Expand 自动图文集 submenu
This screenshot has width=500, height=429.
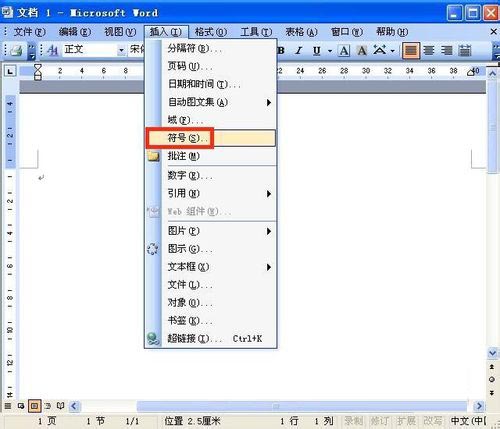[211, 102]
